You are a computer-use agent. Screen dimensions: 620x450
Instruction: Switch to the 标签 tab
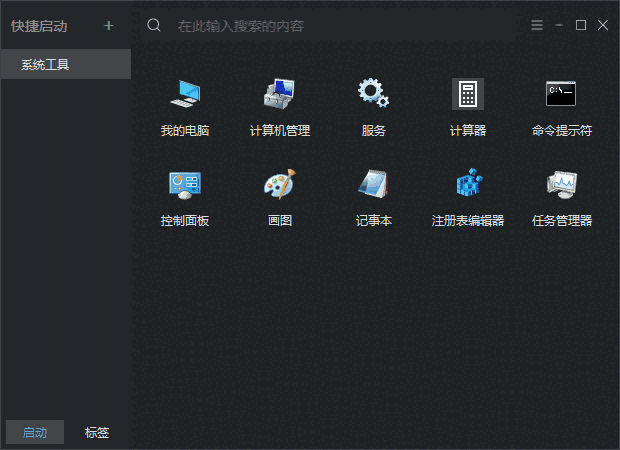97,432
